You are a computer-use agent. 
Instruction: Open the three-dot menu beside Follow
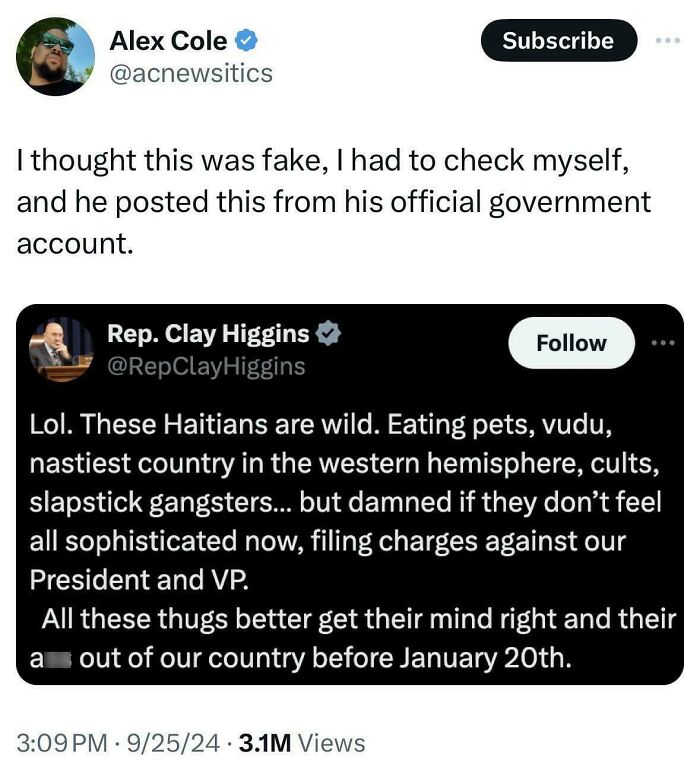pyautogui.click(x=663, y=343)
